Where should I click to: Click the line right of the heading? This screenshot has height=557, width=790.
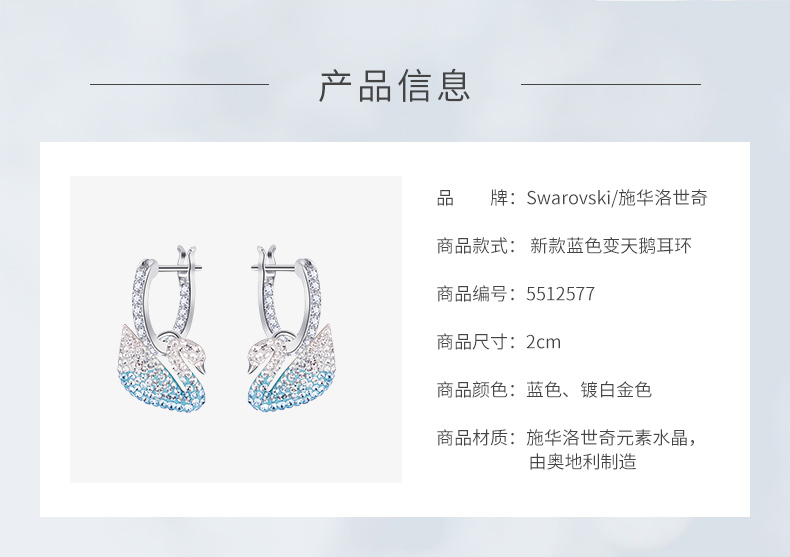pos(611,85)
